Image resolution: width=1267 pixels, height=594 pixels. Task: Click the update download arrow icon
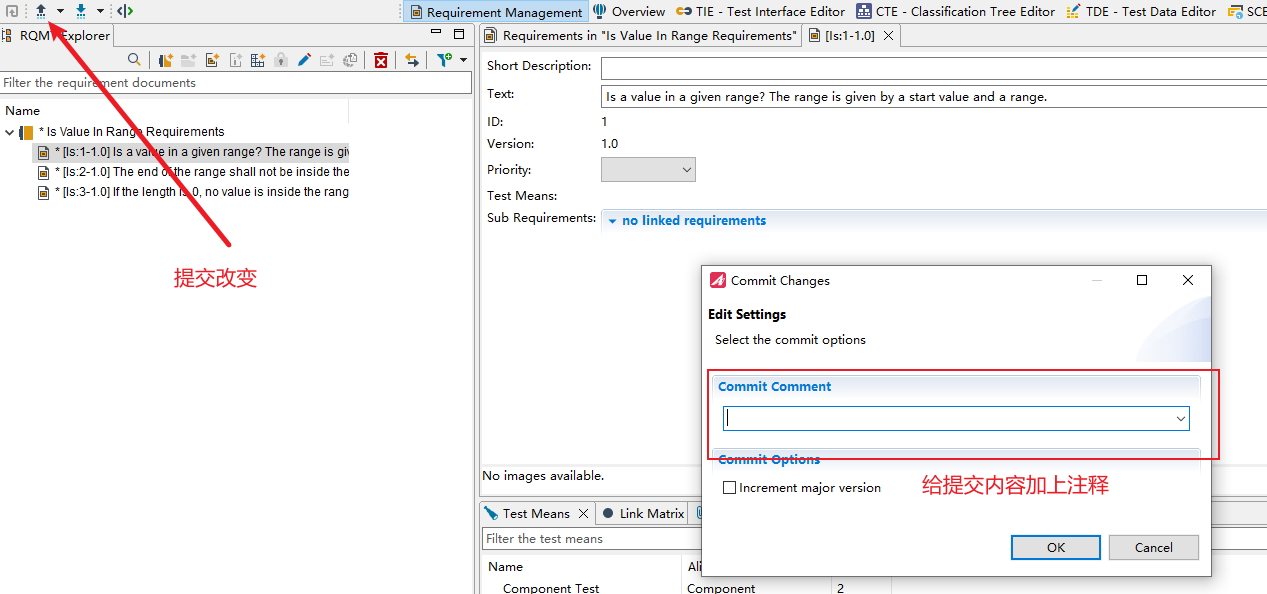point(81,11)
